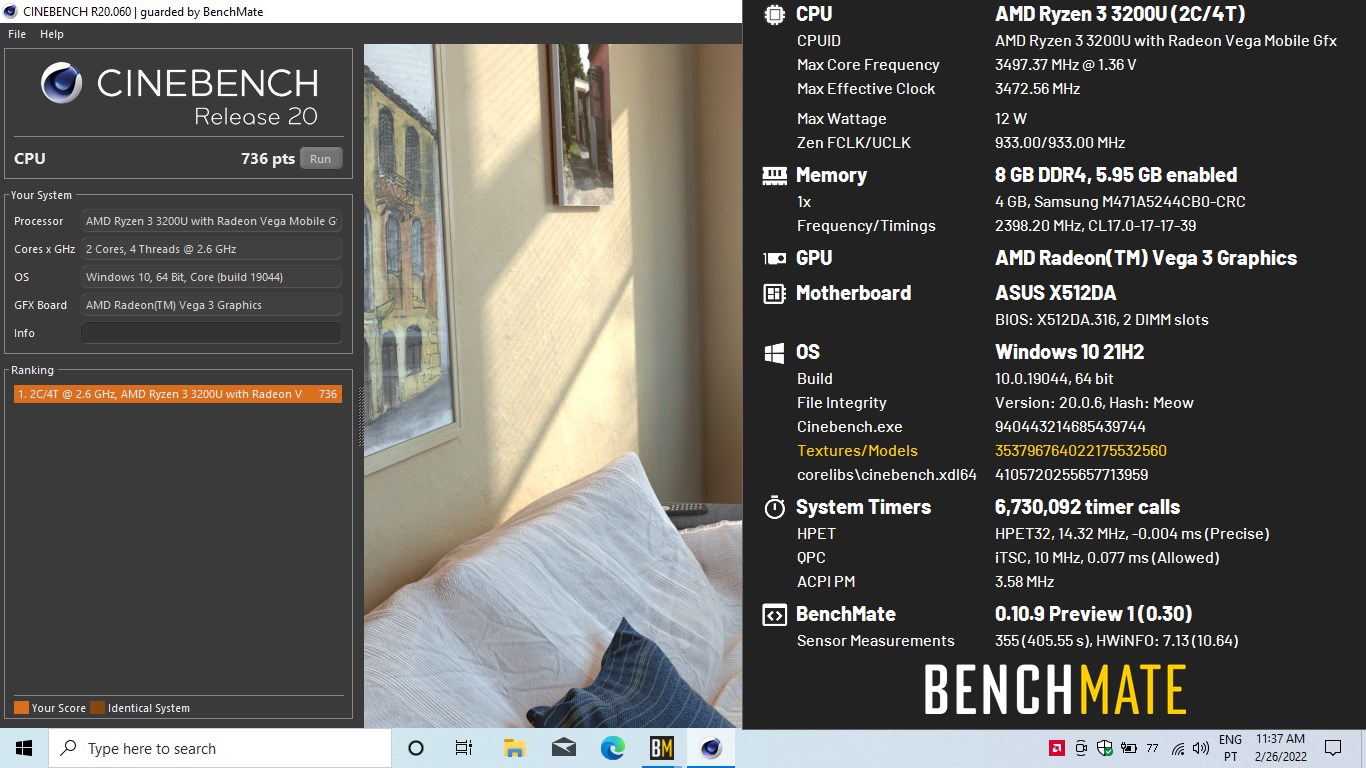
Task: Click the Cinebench logo sphere icon
Action: coord(62,83)
